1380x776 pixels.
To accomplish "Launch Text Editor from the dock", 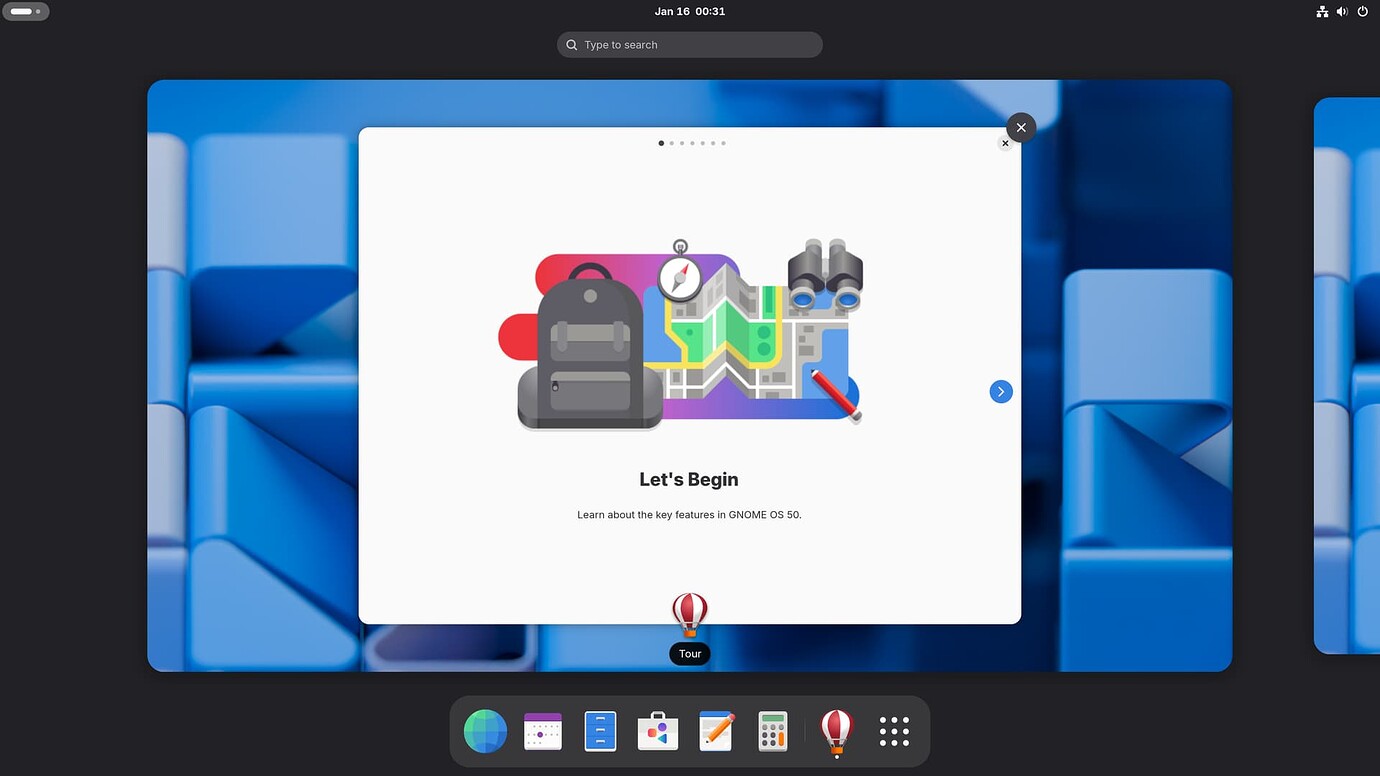I will click(716, 732).
